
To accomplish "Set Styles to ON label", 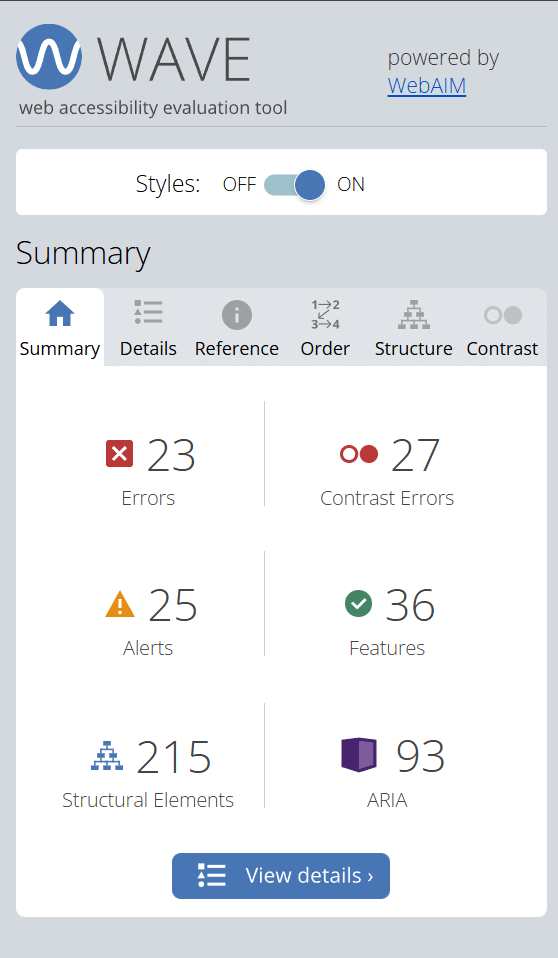I will click(x=351, y=185).
